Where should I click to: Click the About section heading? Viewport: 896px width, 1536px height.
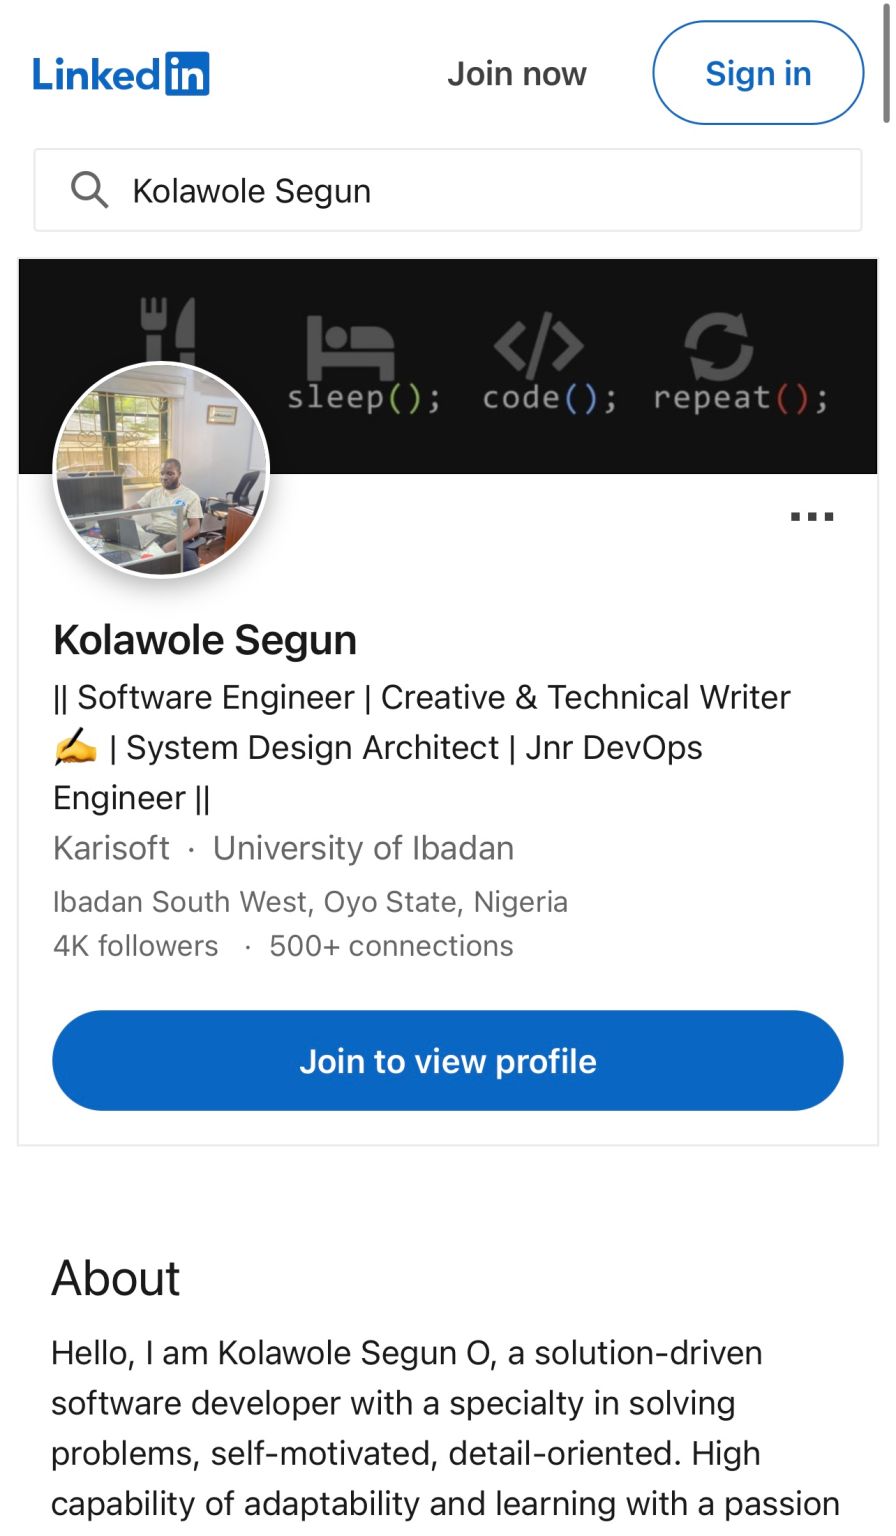click(116, 1278)
